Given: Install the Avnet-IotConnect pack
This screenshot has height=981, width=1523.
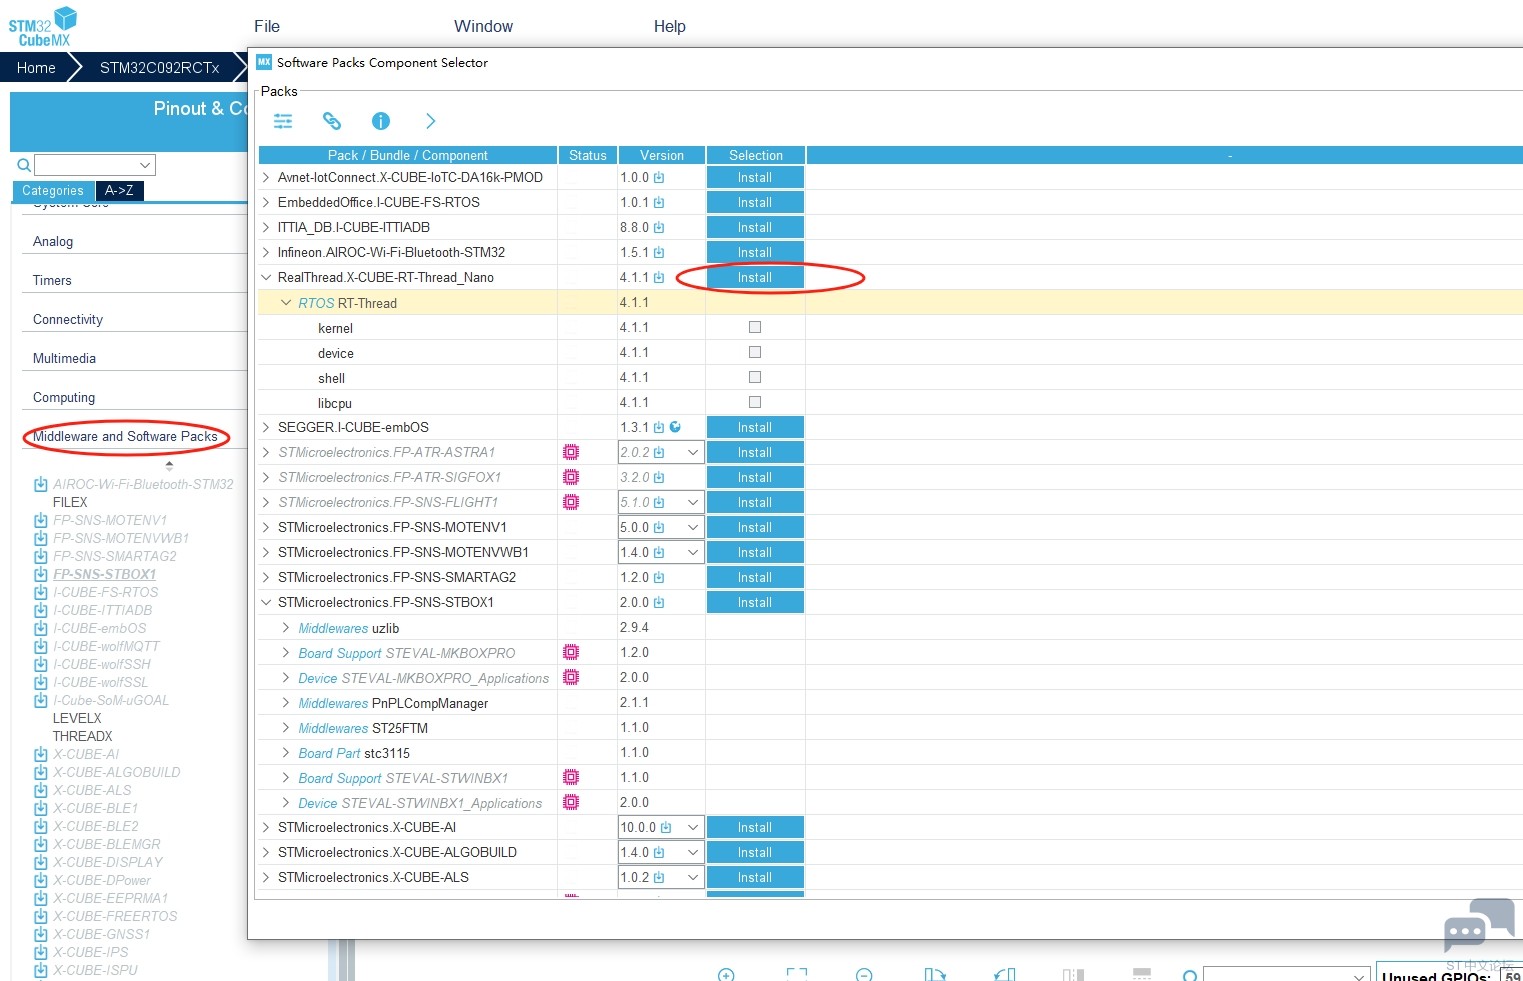Looking at the screenshot, I should [x=755, y=178].
